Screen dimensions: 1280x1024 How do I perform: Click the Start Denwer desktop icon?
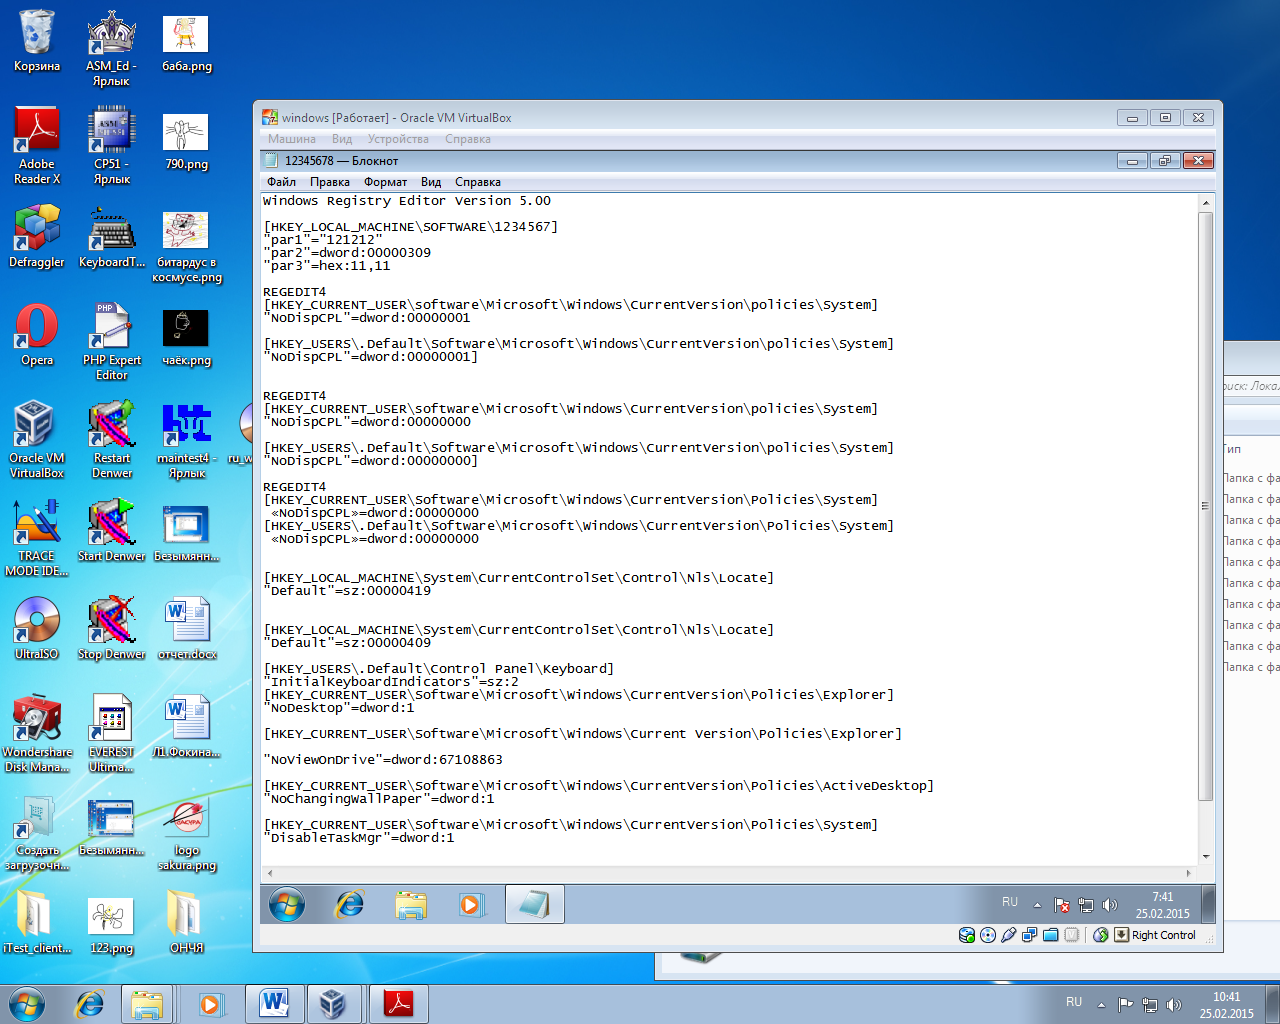coord(111,530)
